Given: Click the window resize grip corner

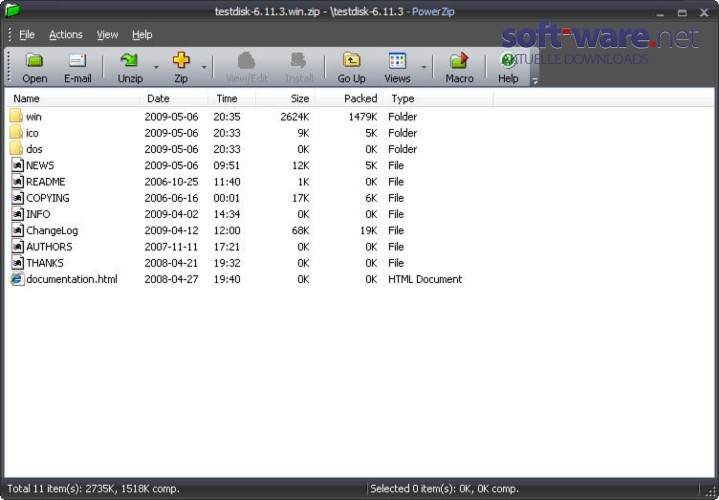Looking at the screenshot, I should click(709, 492).
